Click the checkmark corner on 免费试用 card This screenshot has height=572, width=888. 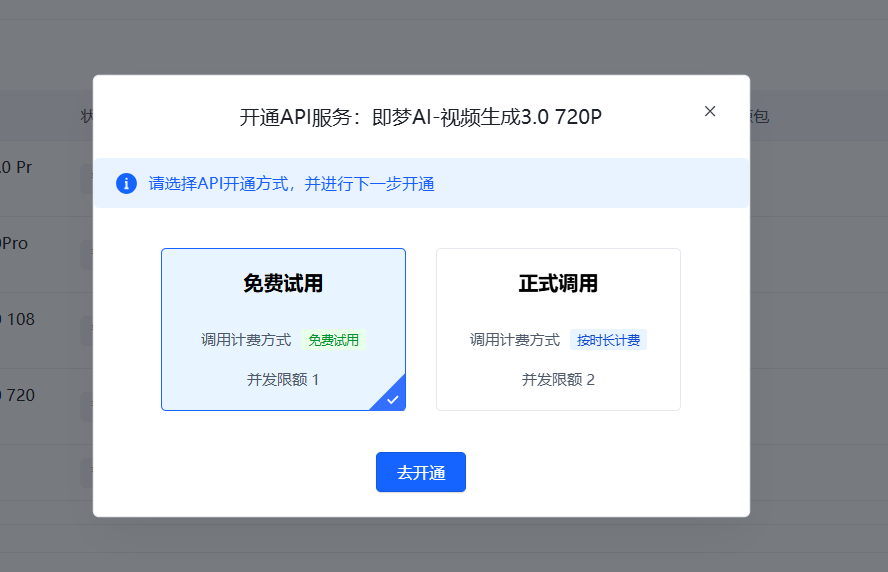click(x=392, y=398)
